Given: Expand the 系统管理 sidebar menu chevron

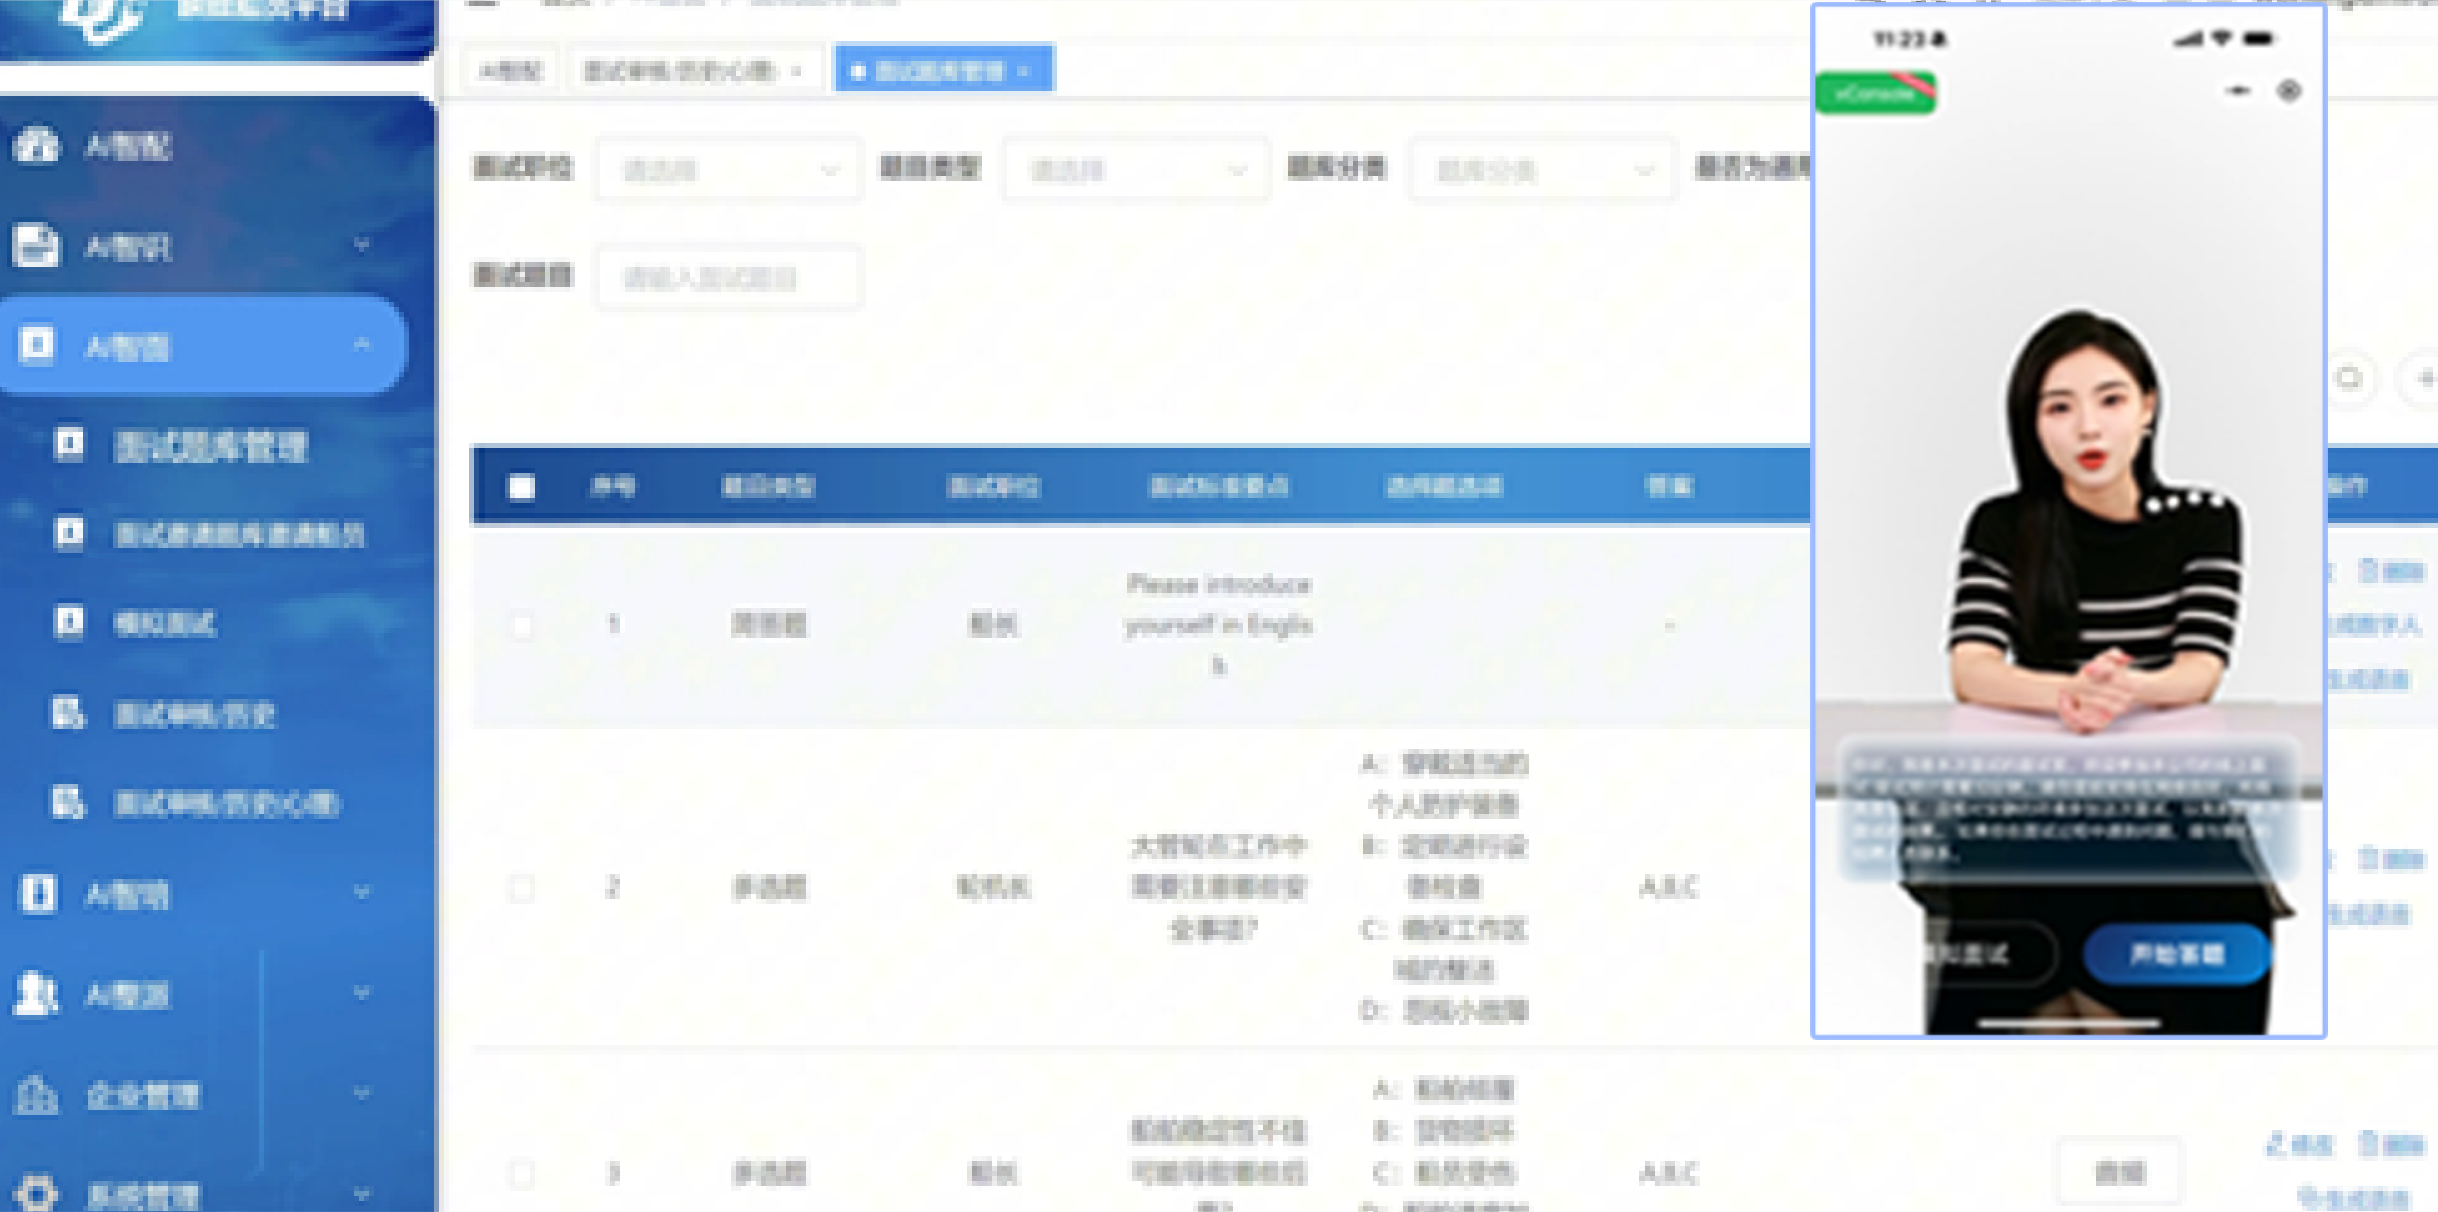Looking at the screenshot, I should point(362,1193).
